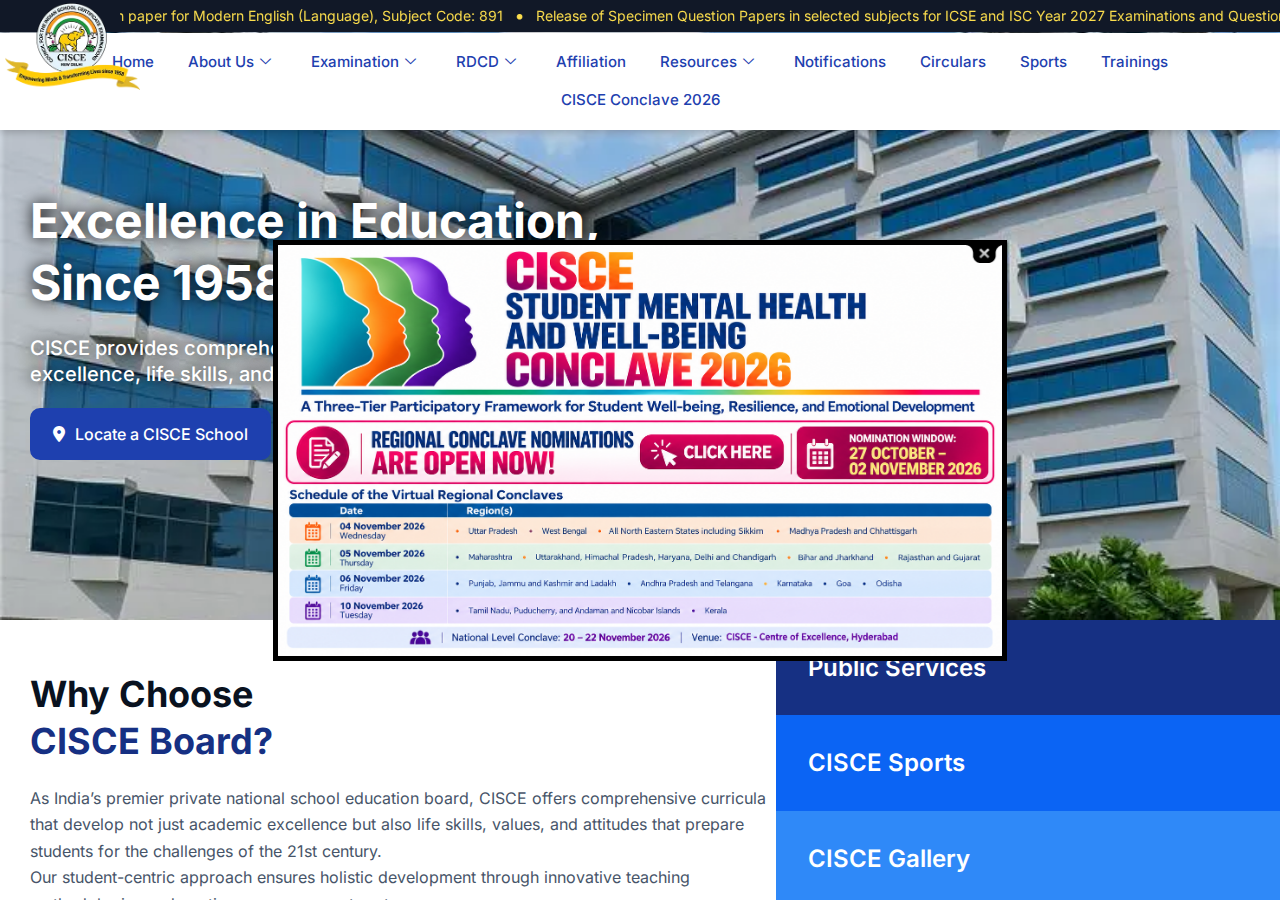This screenshot has height=900, width=1280.
Task: Click 'Uttar Pradesh' in the schedule table
Action: [493, 531]
